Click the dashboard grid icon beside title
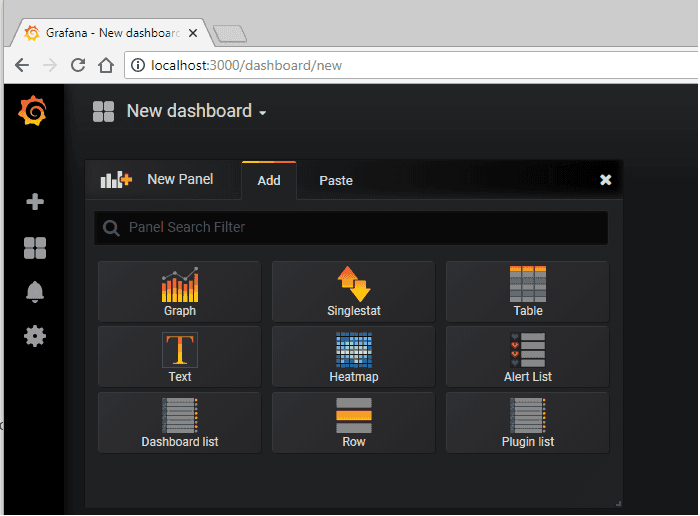The width and height of the screenshot is (700, 516). click(x=104, y=112)
